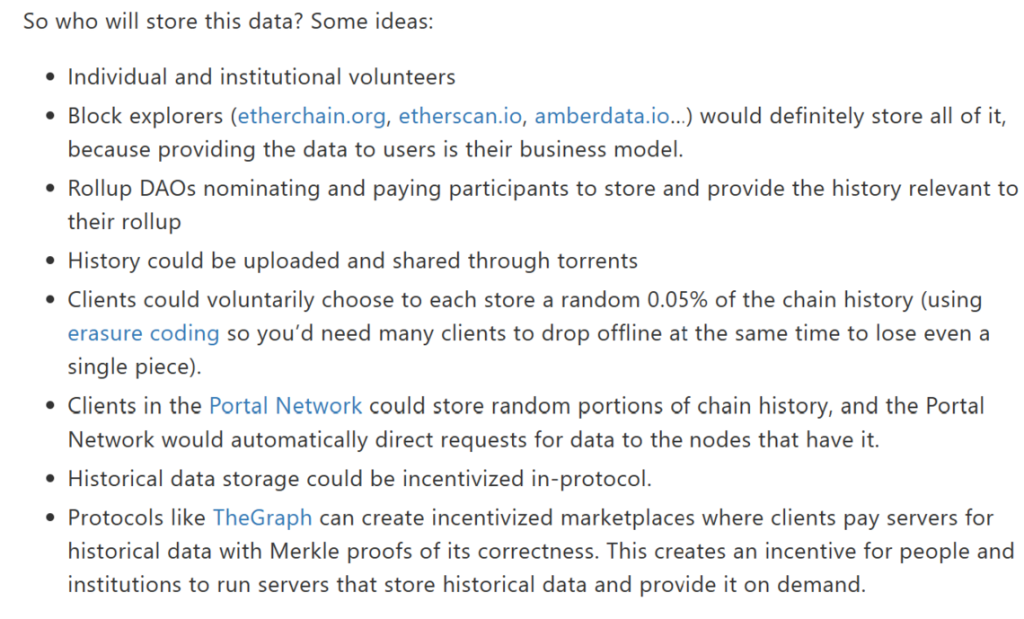The image size is (1024, 619).
Task: Click the text "incentivized in-protocol"
Action: pos(527,479)
